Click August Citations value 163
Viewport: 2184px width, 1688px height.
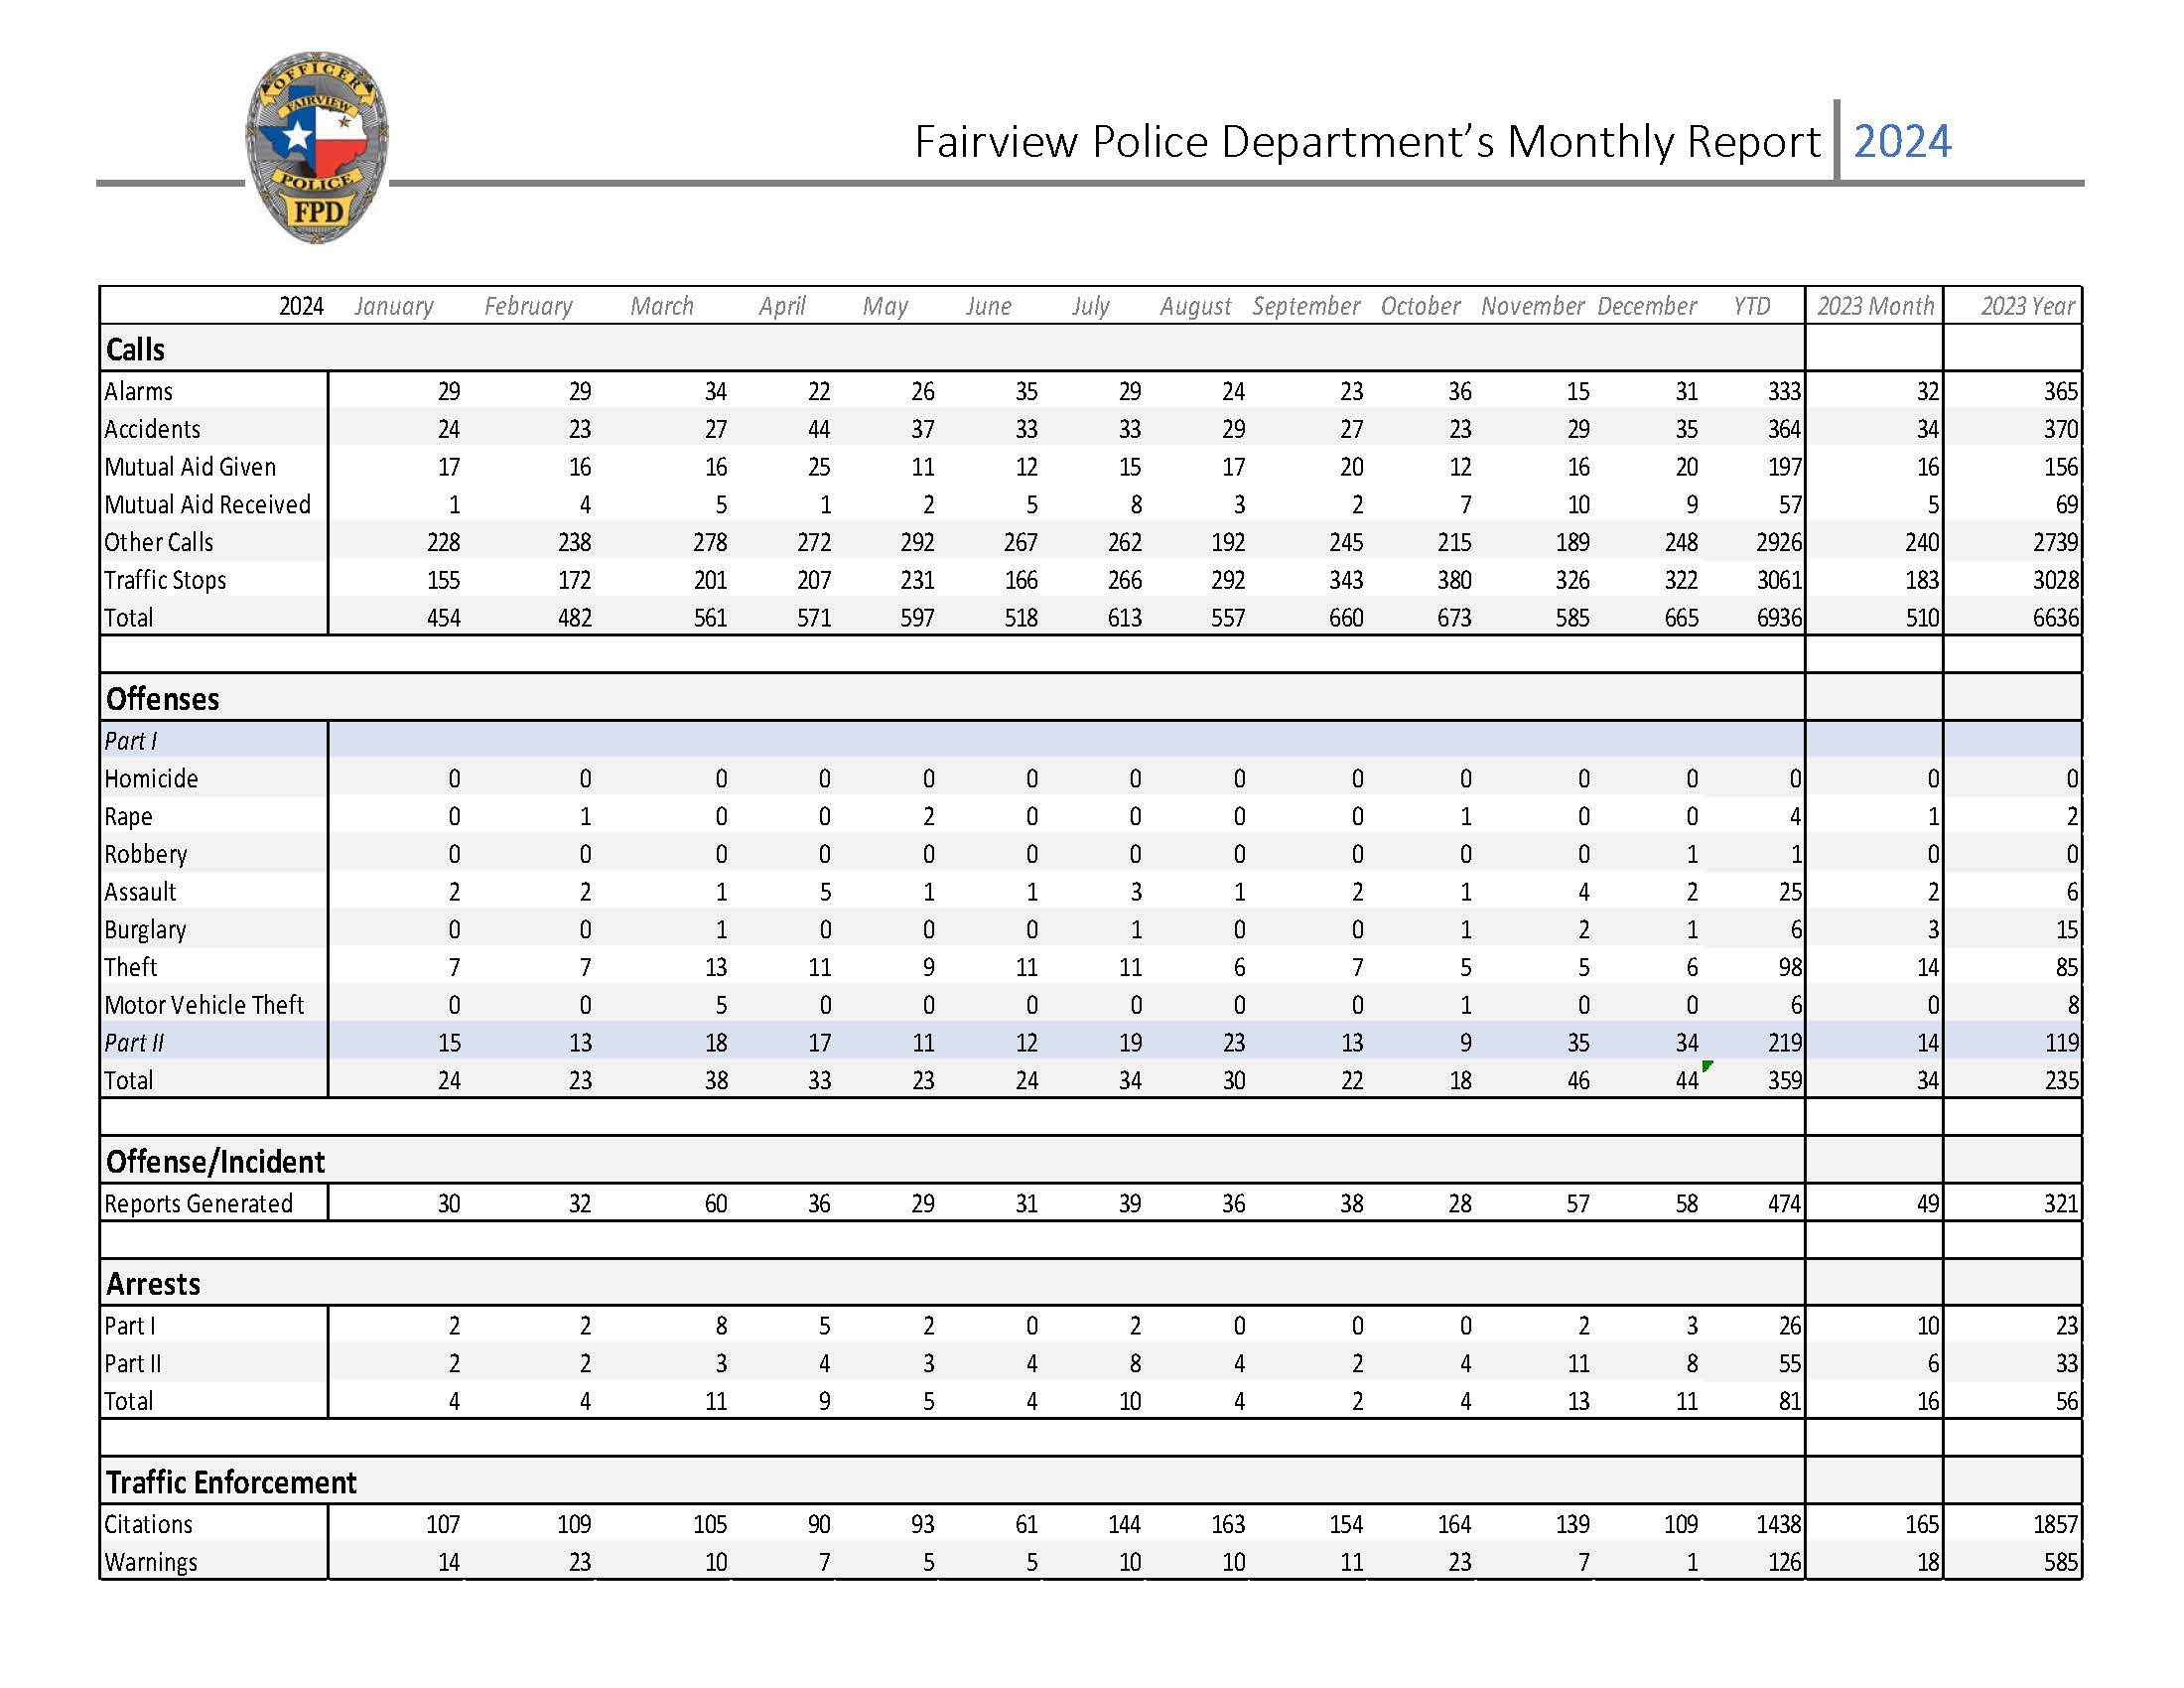point(1228,1524)
